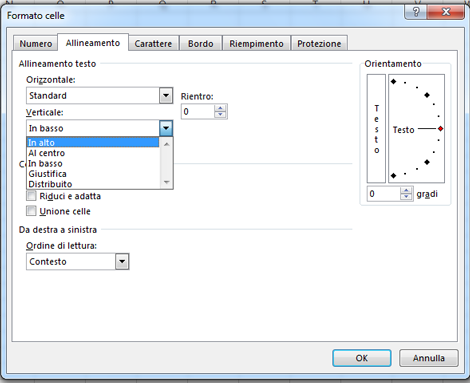Open the Orizzontale dropdown arrow
This screenshot has width=470, height=383.
click(166, 96)
